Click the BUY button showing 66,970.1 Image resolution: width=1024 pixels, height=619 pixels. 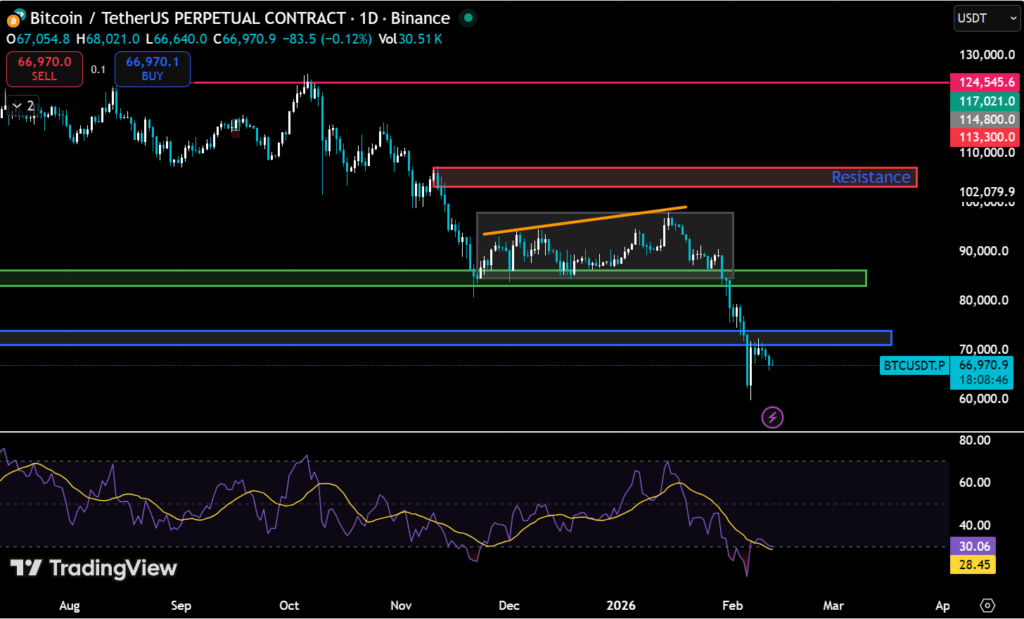click(x=152, y=69)
